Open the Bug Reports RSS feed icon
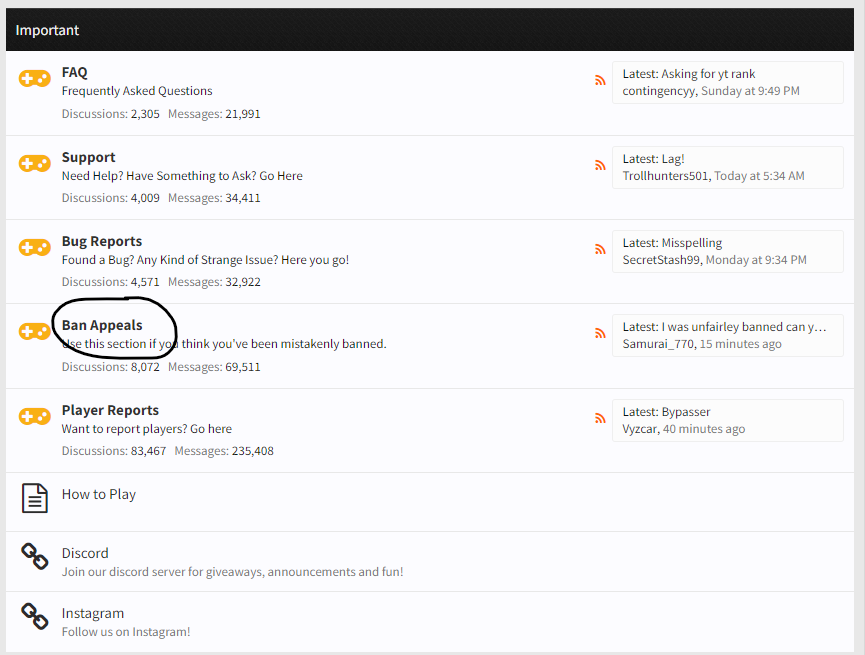The height and width of the screenshot is (655, 865). click(x=600, y=249)
